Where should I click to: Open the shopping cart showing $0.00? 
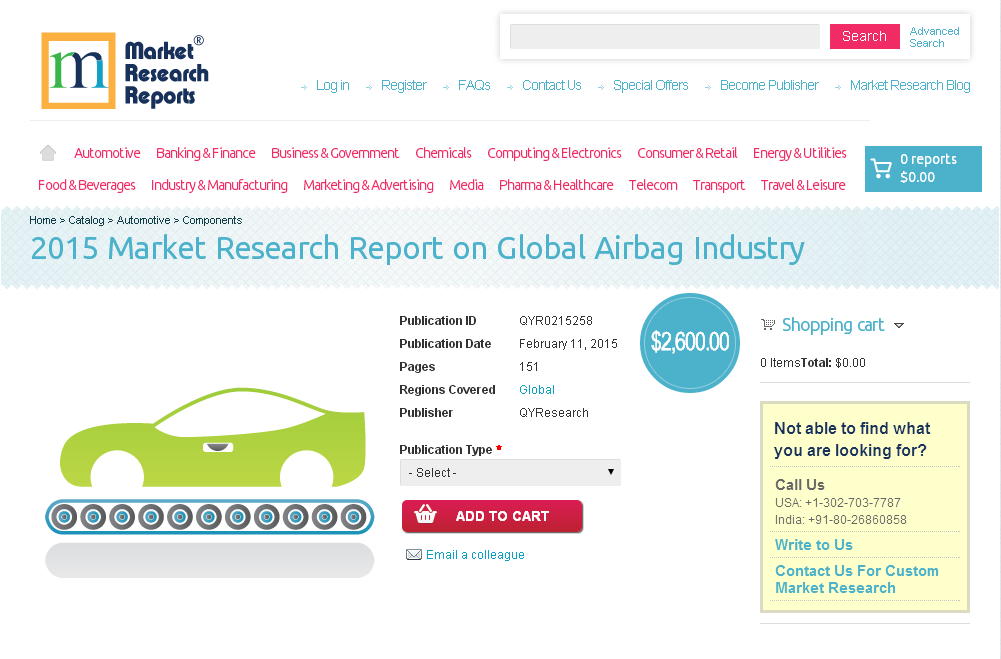(x=922, y=168)
